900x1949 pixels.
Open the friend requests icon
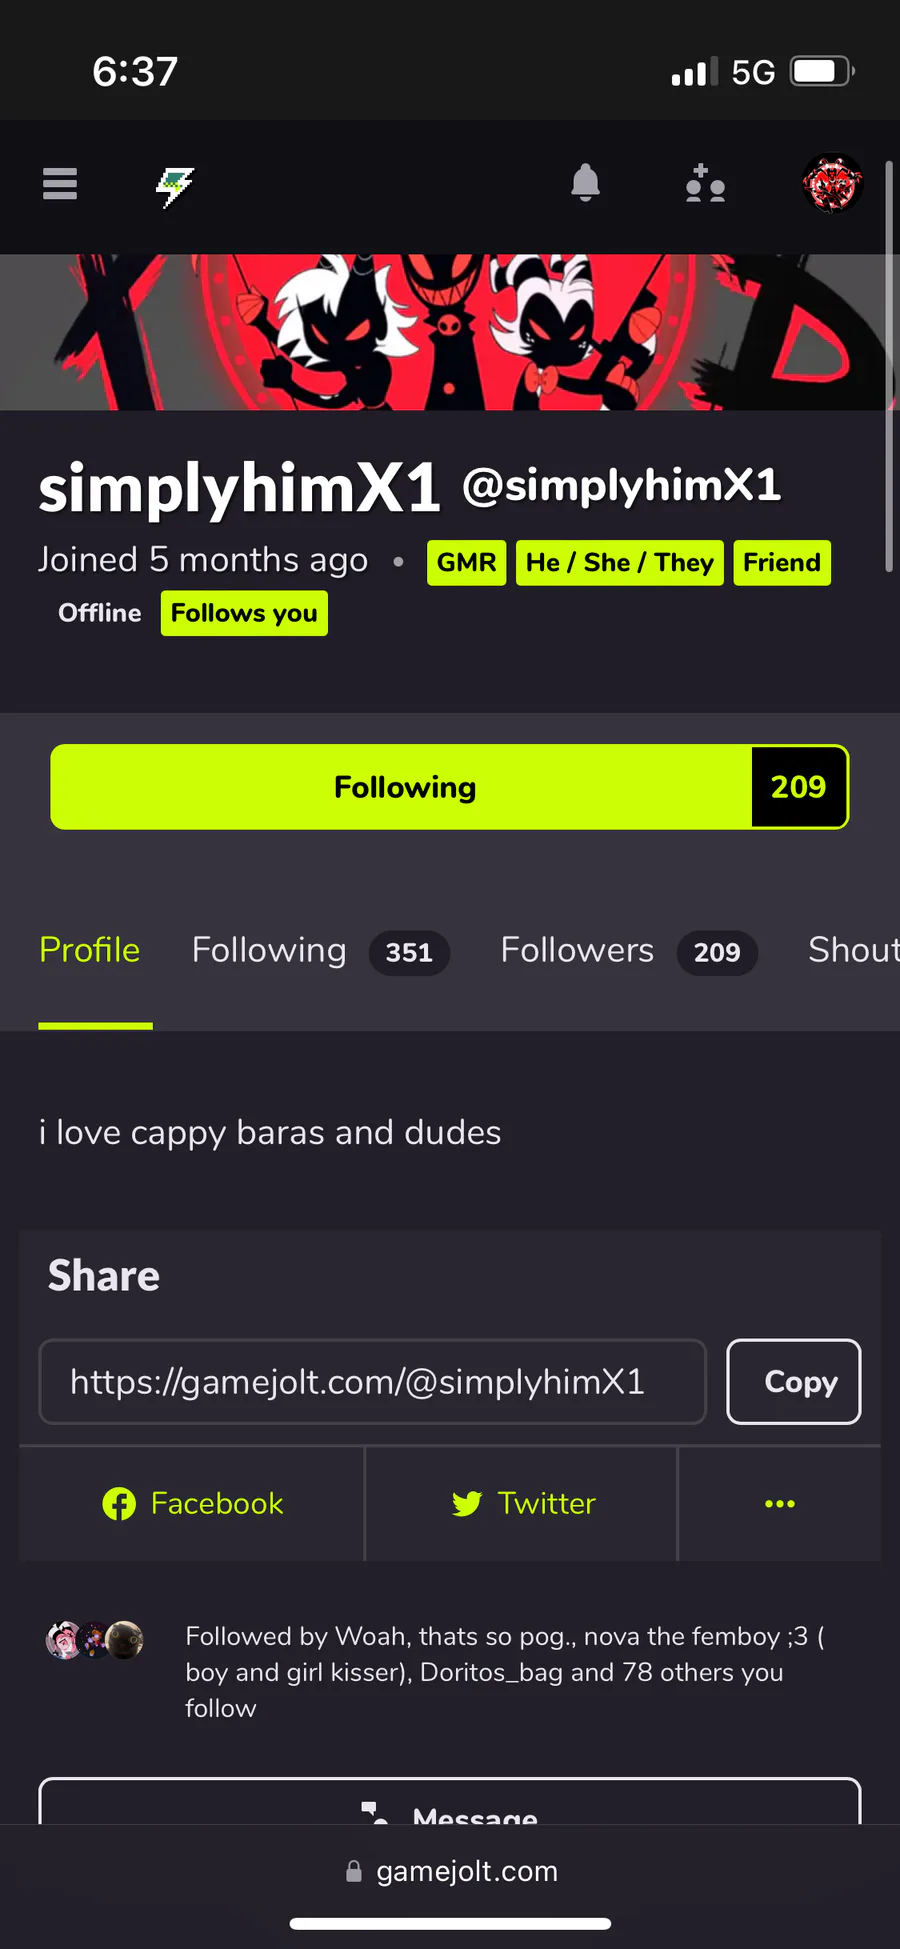click(705, 184)
